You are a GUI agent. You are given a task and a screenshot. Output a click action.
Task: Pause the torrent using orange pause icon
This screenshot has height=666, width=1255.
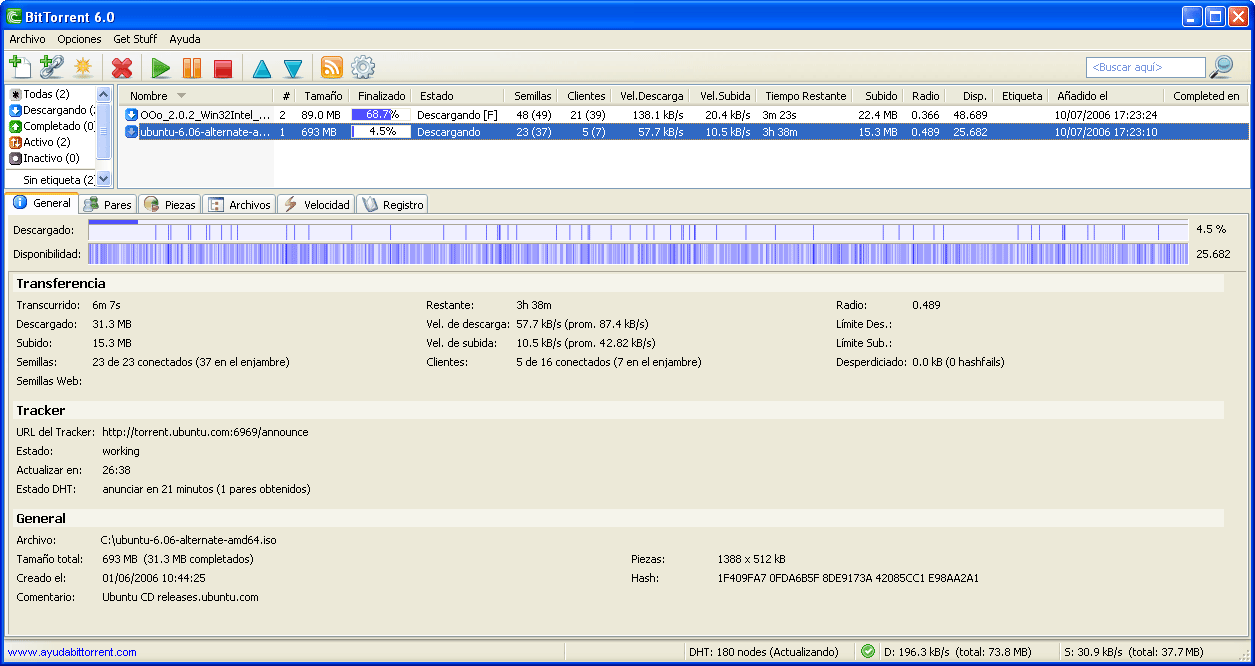point(191,68)
